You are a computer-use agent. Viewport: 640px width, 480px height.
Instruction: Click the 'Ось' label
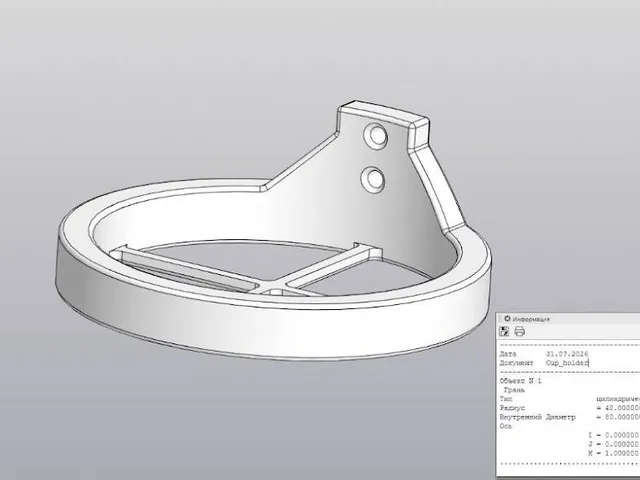coord(506,426)
